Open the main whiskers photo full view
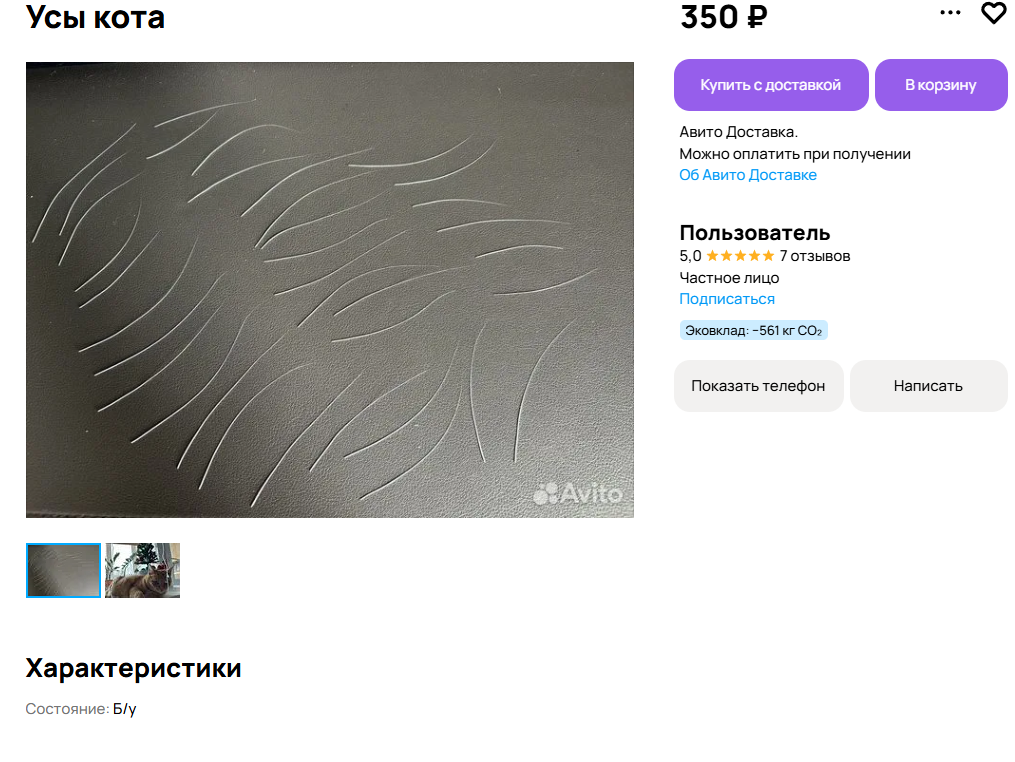Viewport: 1015px width, 762px height. [x=329, y=289]
